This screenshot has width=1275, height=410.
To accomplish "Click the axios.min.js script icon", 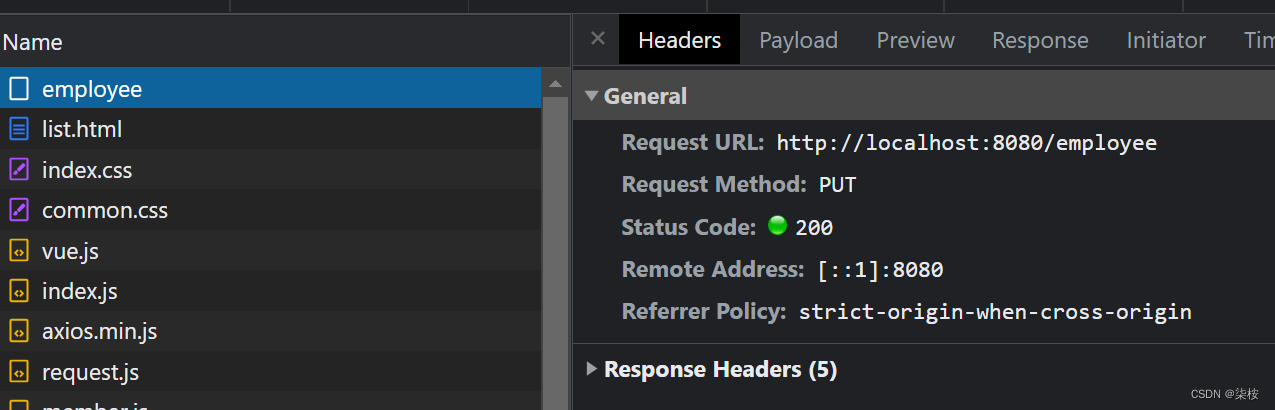I will tap(19, 331).
